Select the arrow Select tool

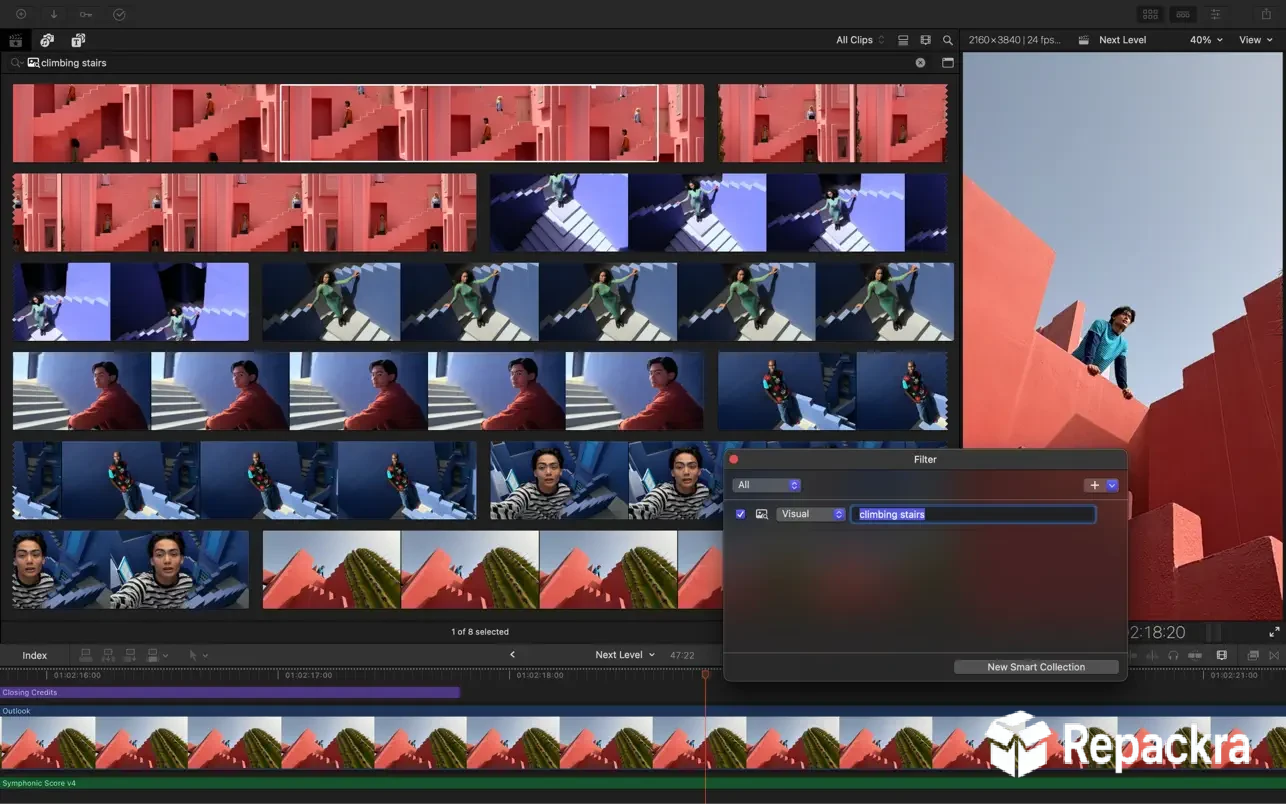(x=192, y=655)
